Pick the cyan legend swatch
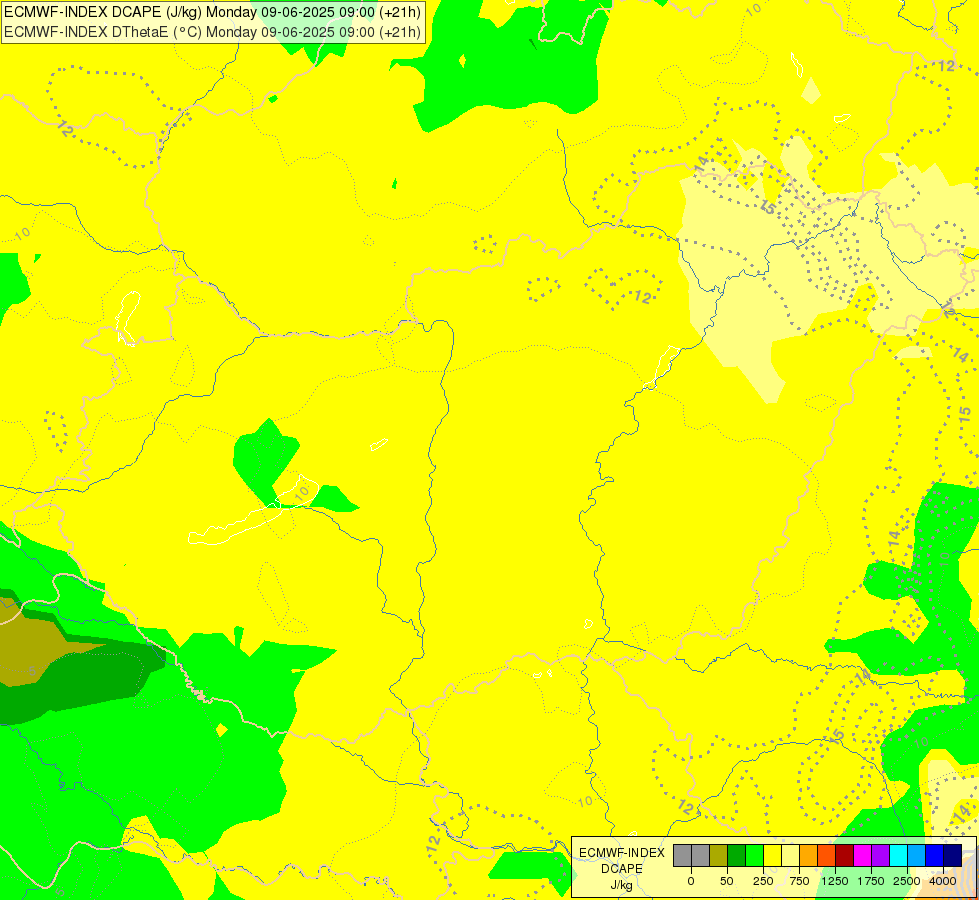The height and width of the screenshot is (900, 979). point(898,856)
